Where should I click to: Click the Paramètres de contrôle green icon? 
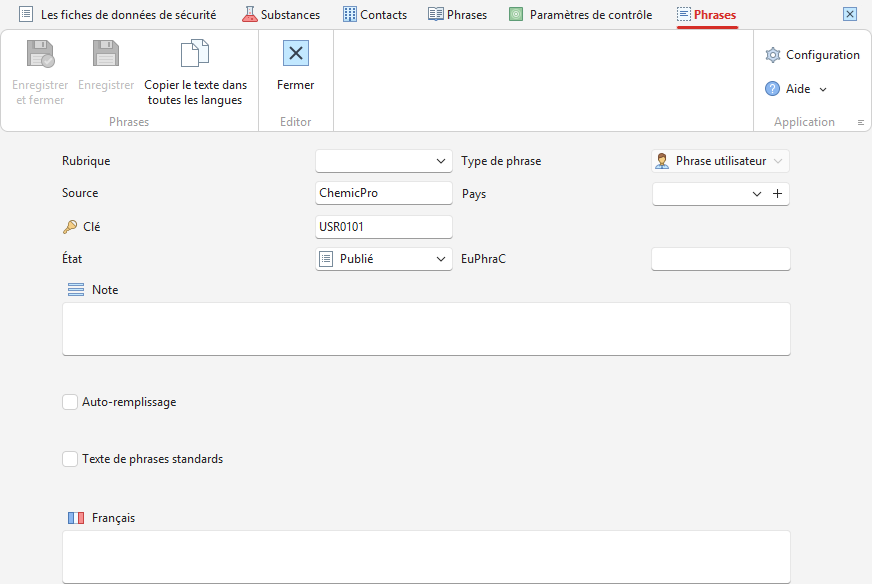click(x=516, y=14)
